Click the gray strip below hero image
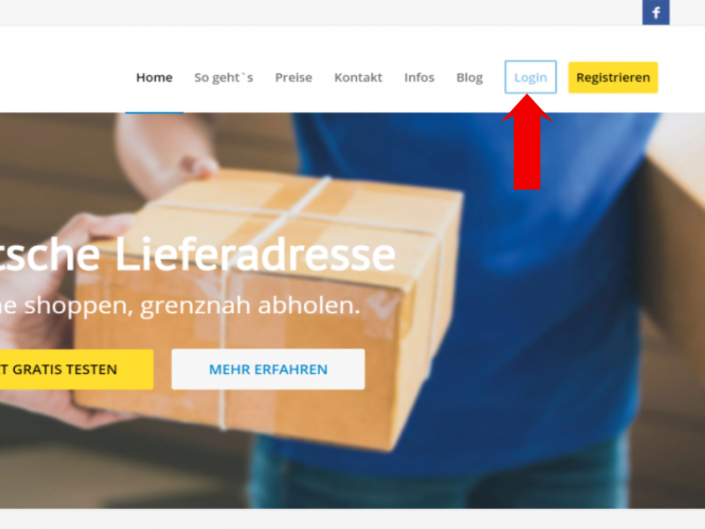Screen dimensions: 705x529 pos(352,519)
